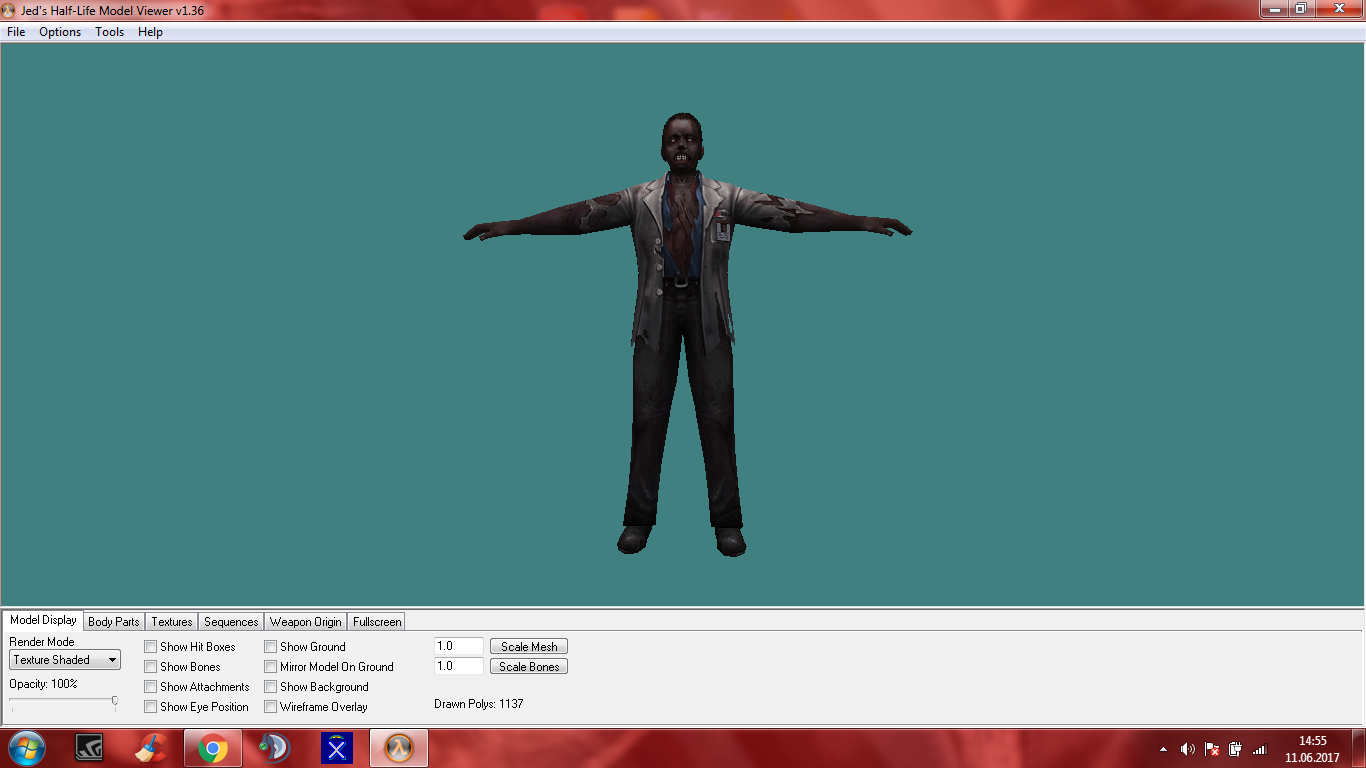Click the app icon in the title bar
The image size is (1366, 768).
coord(9,10)
